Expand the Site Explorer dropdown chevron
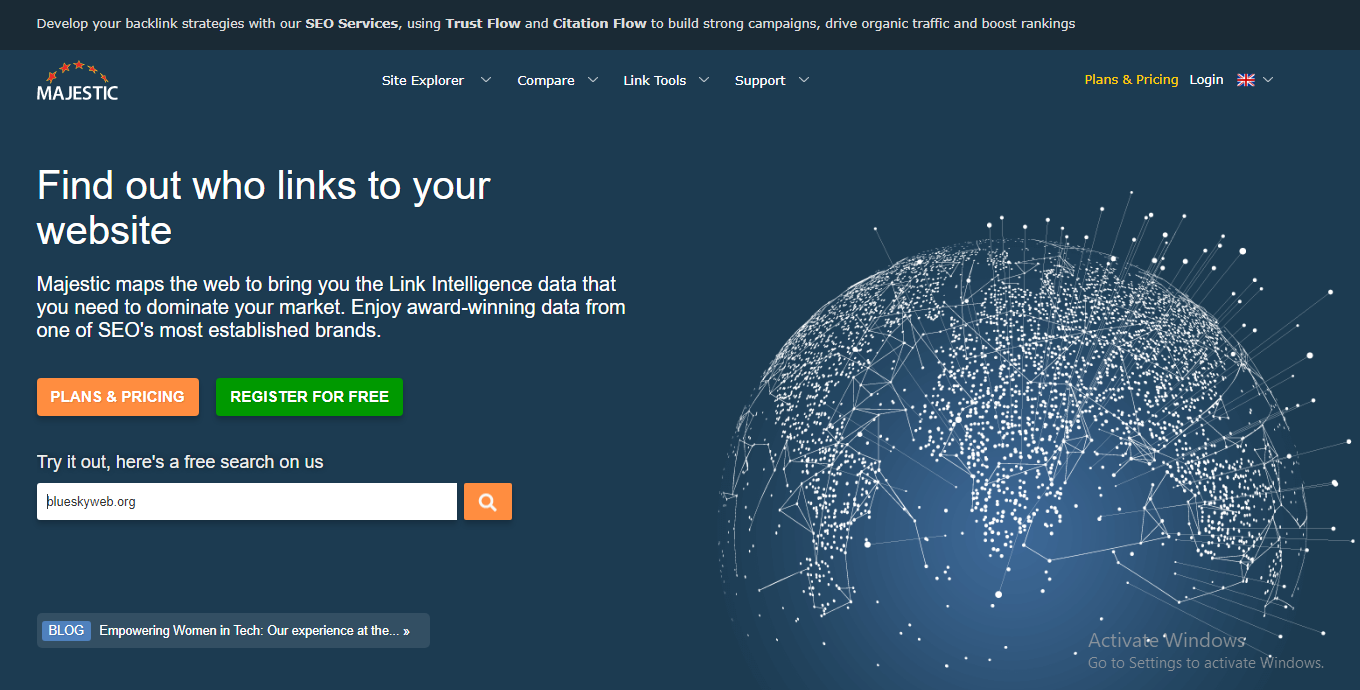 [486, 80]
